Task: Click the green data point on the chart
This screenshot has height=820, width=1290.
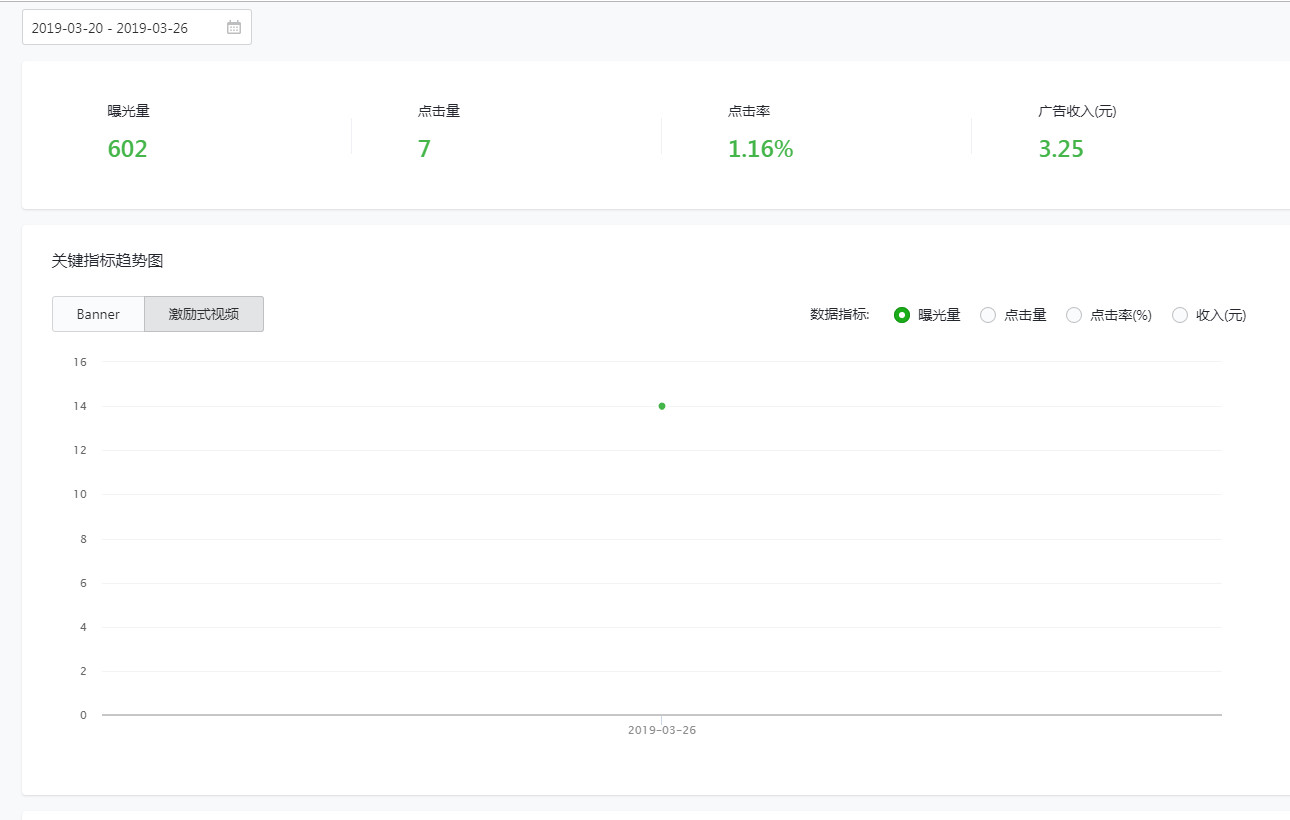Action: tap(662, 406)
